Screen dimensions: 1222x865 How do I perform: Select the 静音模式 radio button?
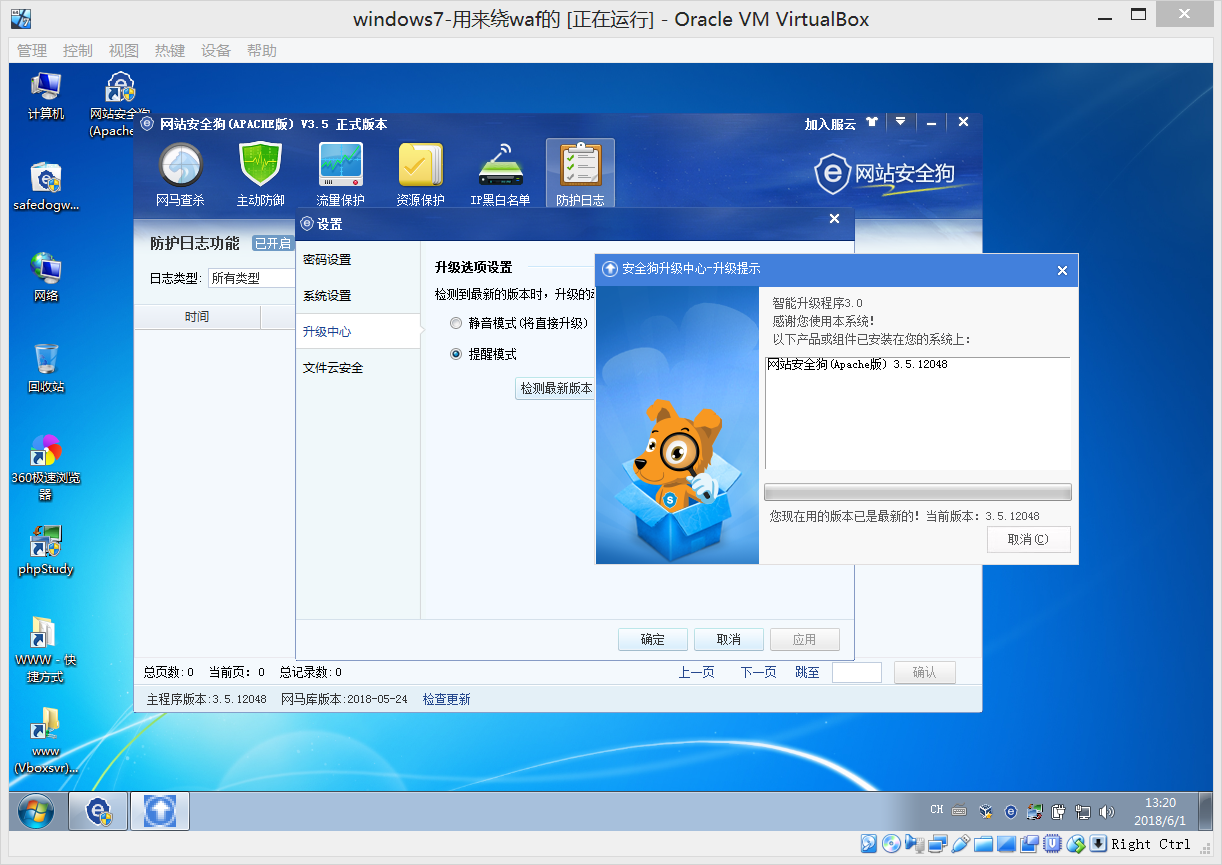click(x=456, y=323)
